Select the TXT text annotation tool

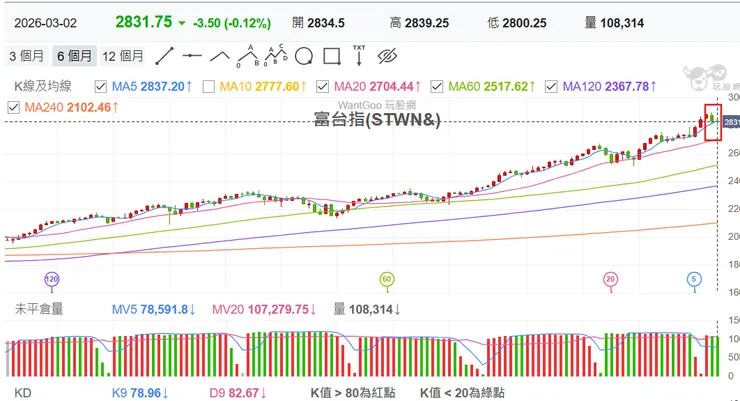[359, 55]
